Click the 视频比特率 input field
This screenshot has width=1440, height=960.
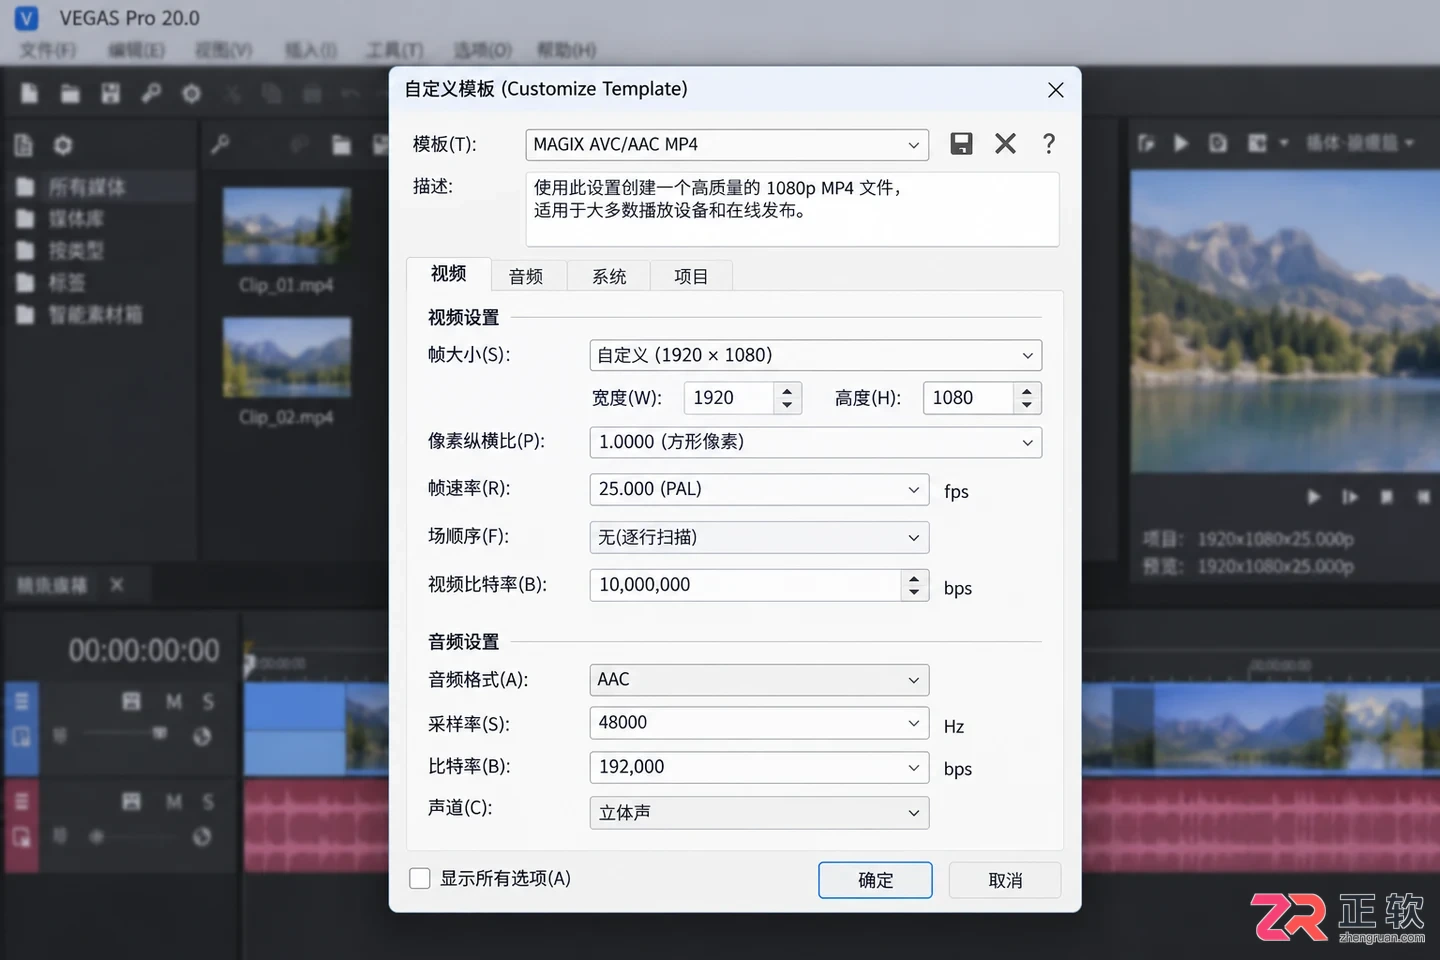[x=746, y=585]
